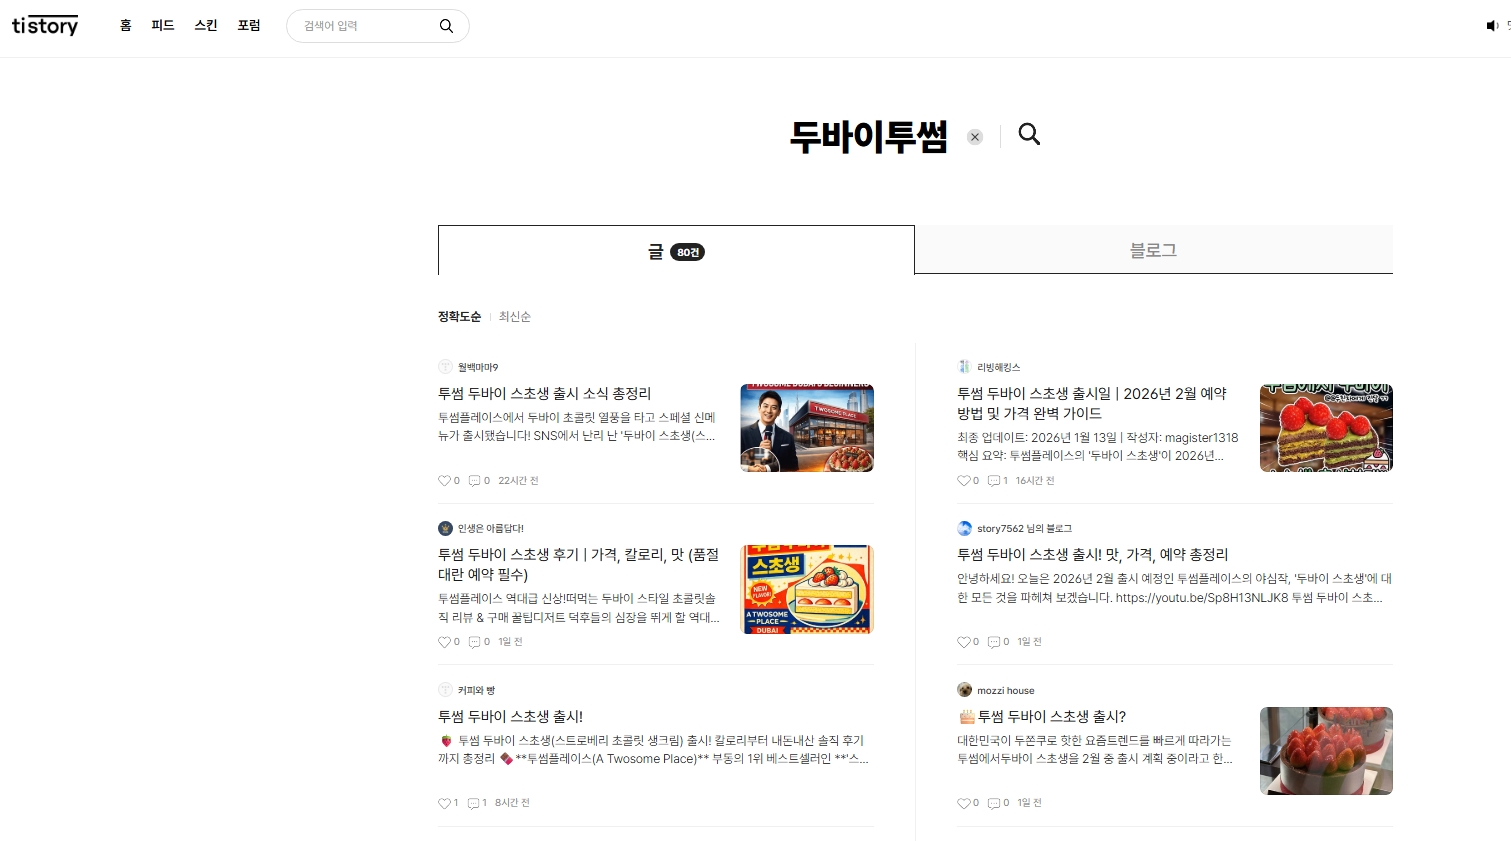
Task: Click timestamp 22시간 전
Action: (518, 481)
